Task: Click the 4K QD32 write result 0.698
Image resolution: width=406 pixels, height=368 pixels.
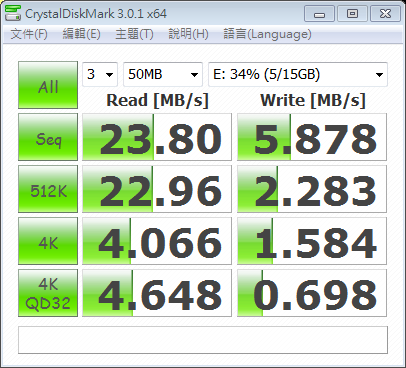Action: click(x=312, y=293)
